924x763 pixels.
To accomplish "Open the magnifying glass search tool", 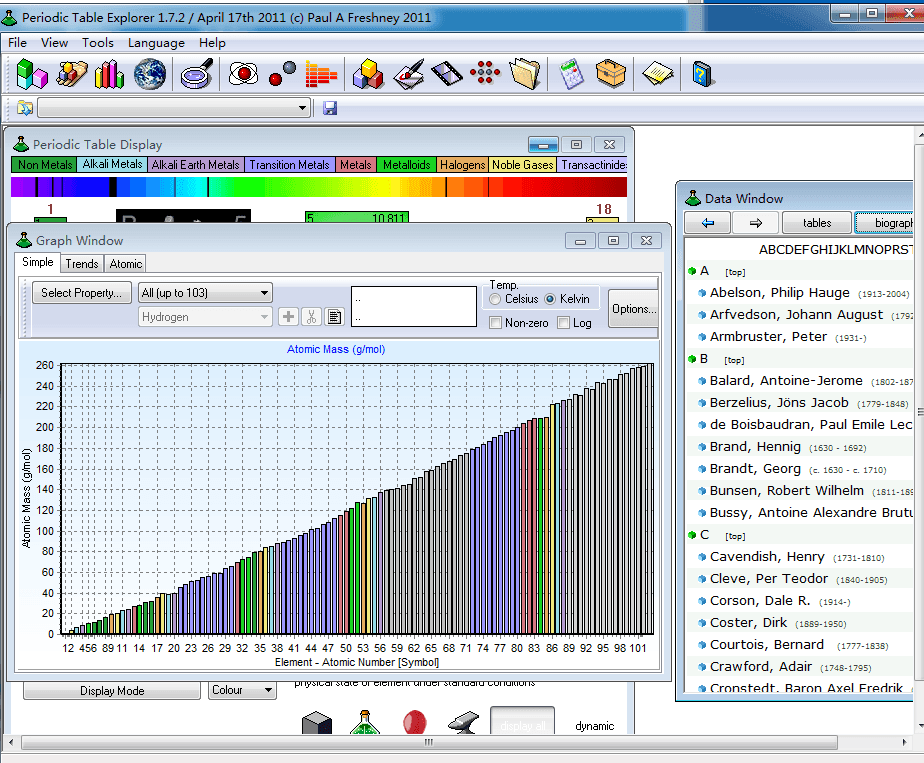I will [196, 74].
